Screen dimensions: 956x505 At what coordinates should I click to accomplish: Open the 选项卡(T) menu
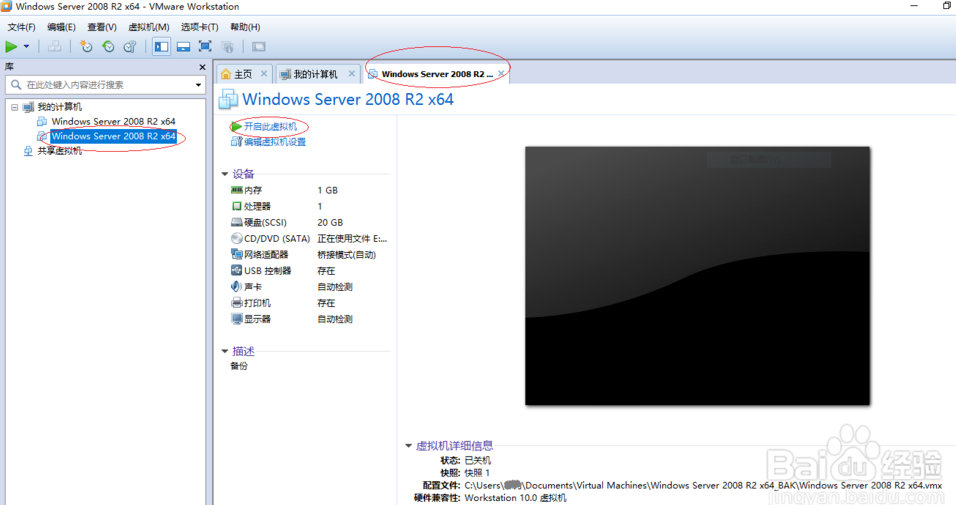point(199,27)
